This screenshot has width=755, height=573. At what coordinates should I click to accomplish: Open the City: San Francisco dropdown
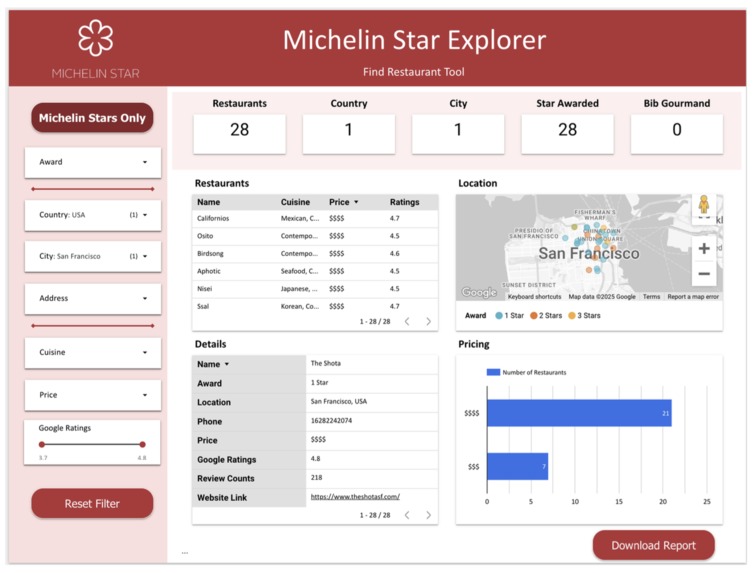92,256
